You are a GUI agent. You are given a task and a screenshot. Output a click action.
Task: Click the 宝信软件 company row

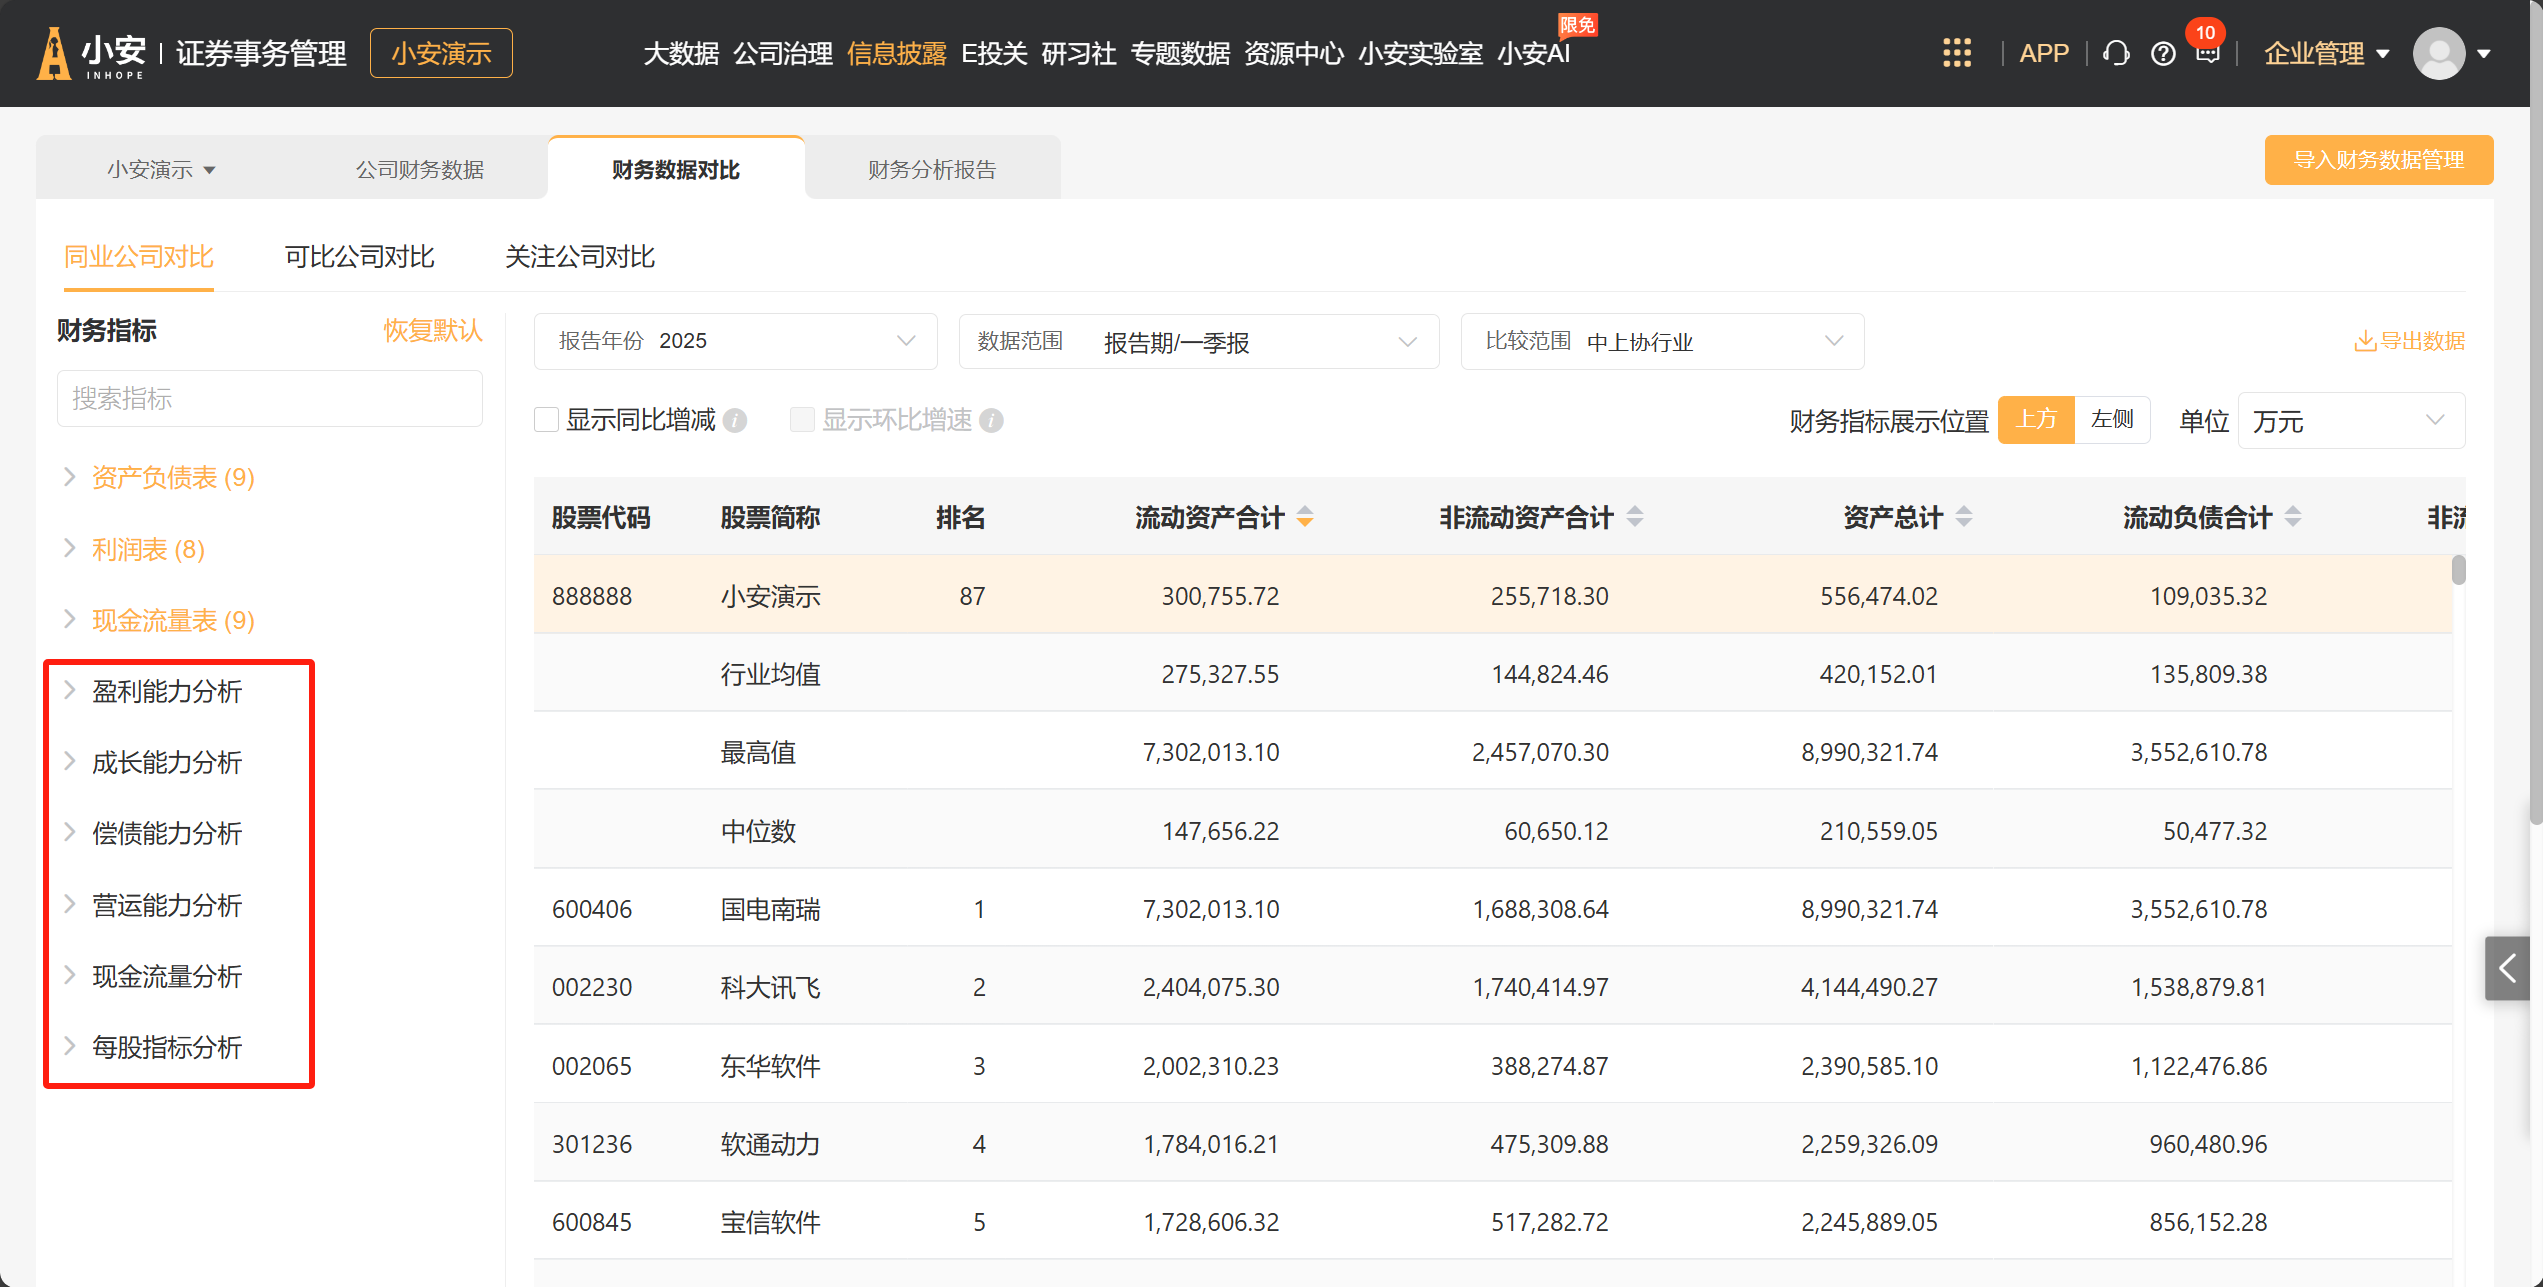pos(1493,1222)
